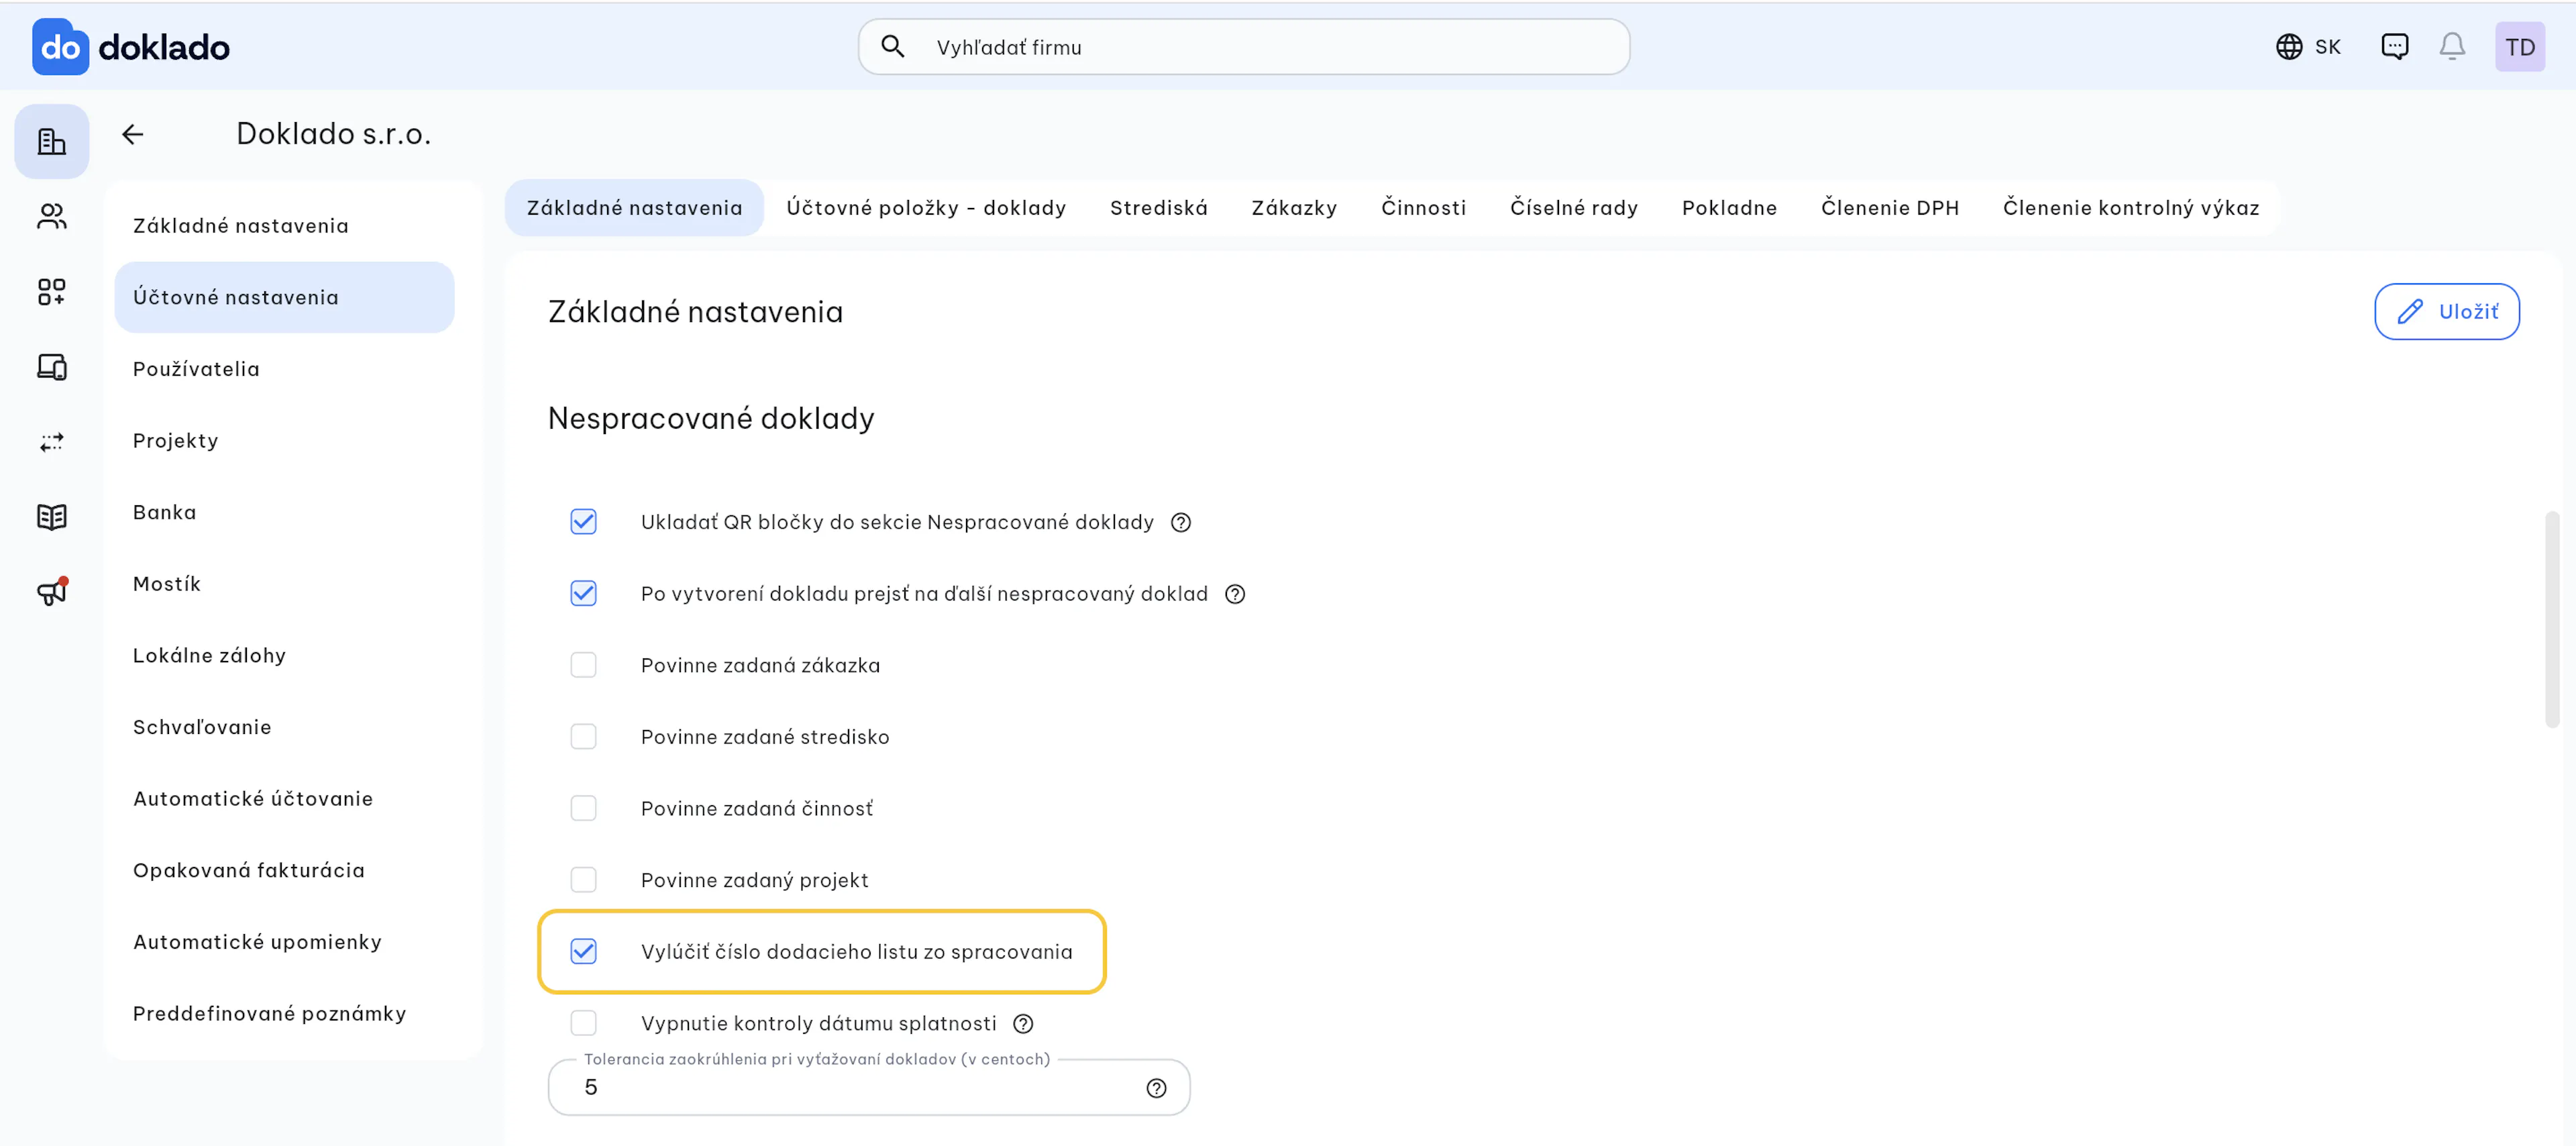Go back with the left arrow
Screen dimensions: 2576x1146
tap(133, 134)
